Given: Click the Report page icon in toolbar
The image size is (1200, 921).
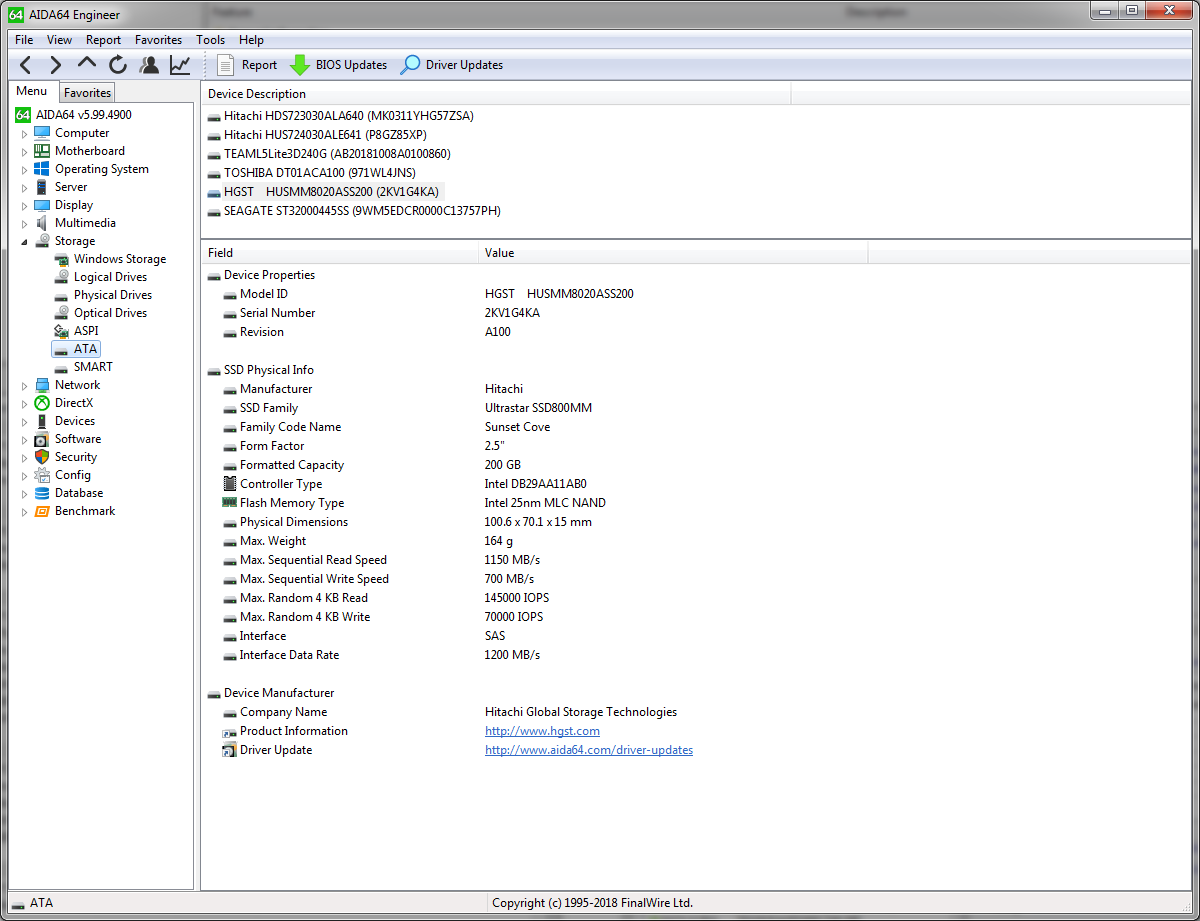Looking at the screenshot, I should 226,65.
